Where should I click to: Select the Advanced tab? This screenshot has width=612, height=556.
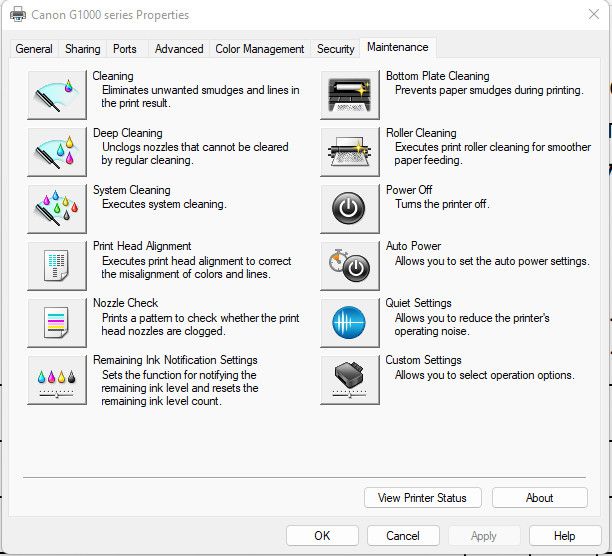coord(179,49)
